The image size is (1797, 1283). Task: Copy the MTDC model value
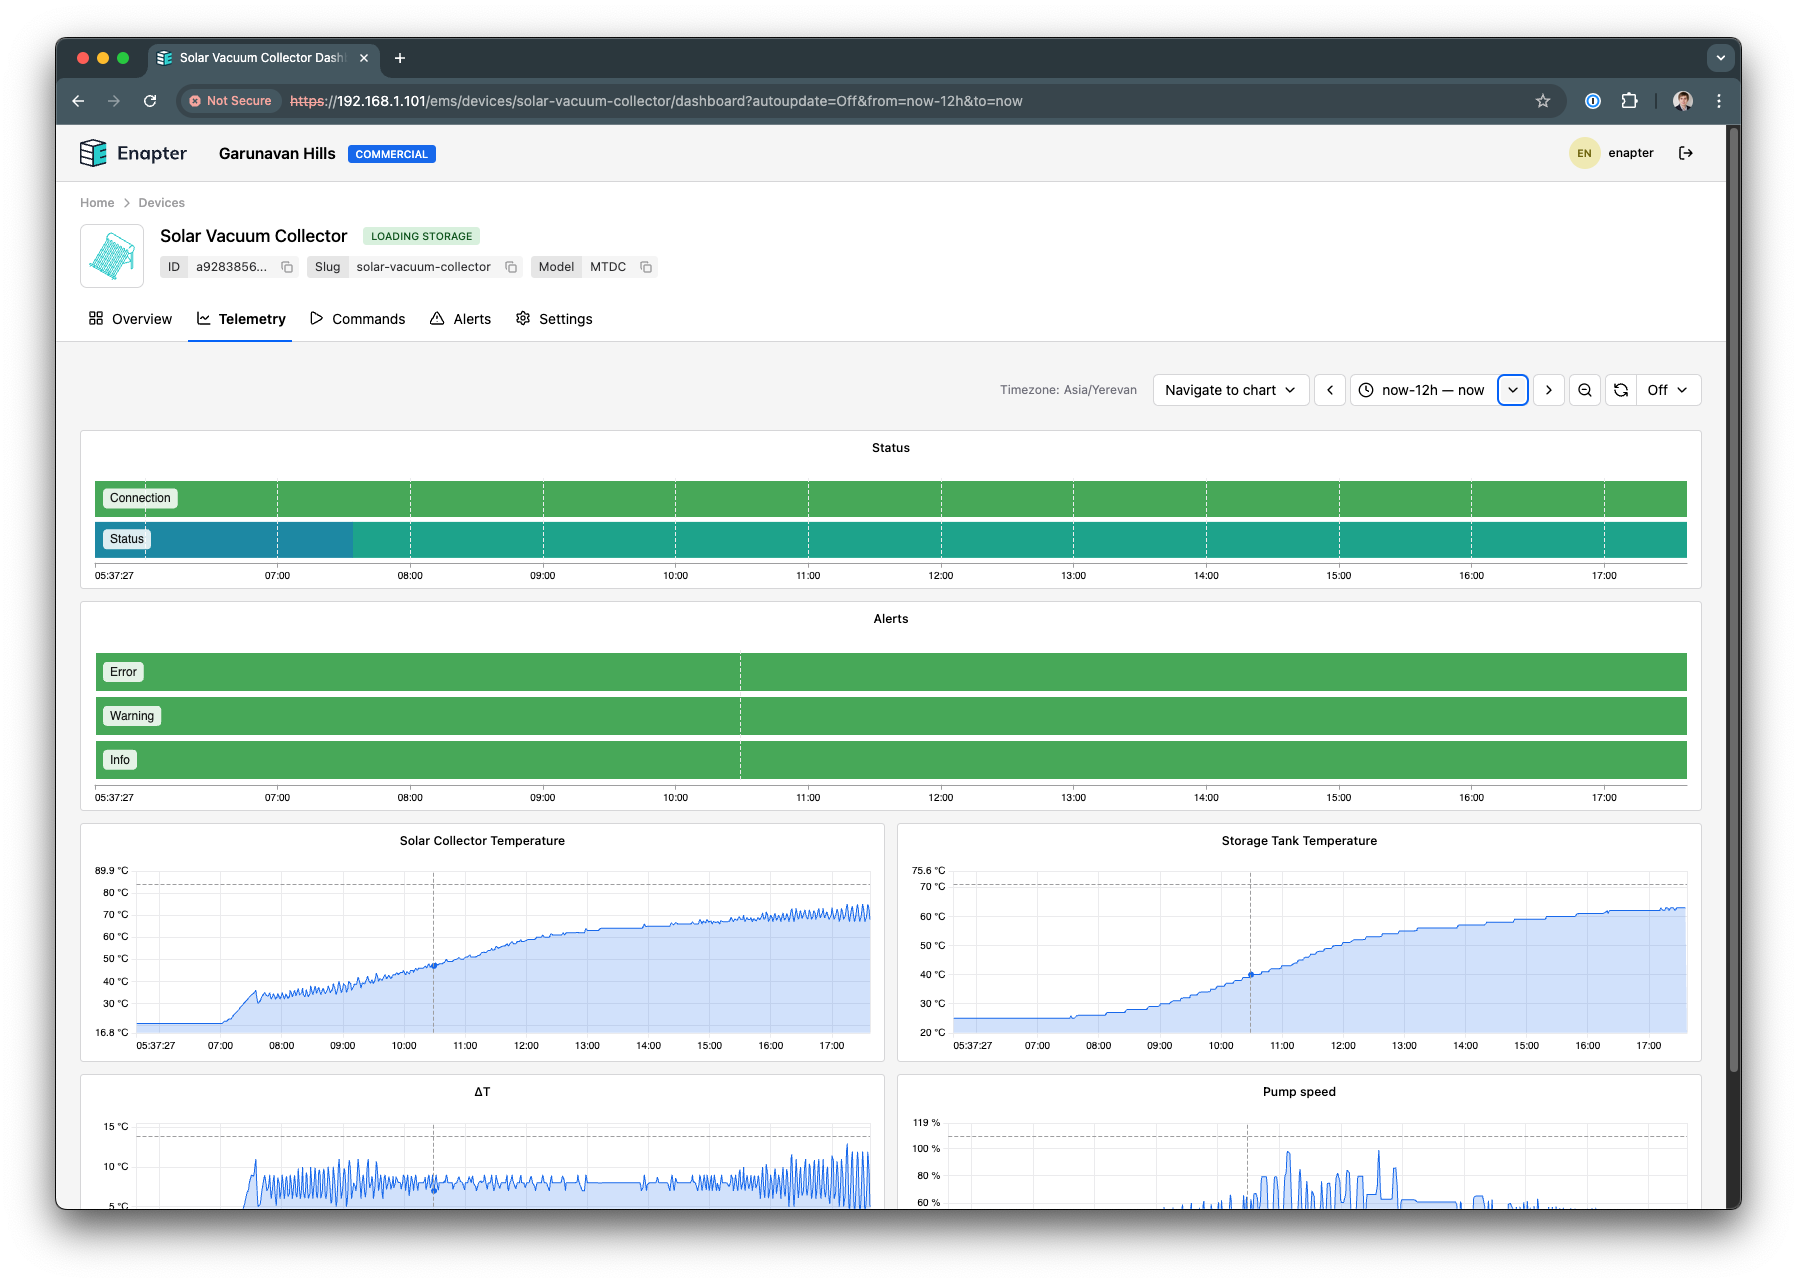(646, 267)
